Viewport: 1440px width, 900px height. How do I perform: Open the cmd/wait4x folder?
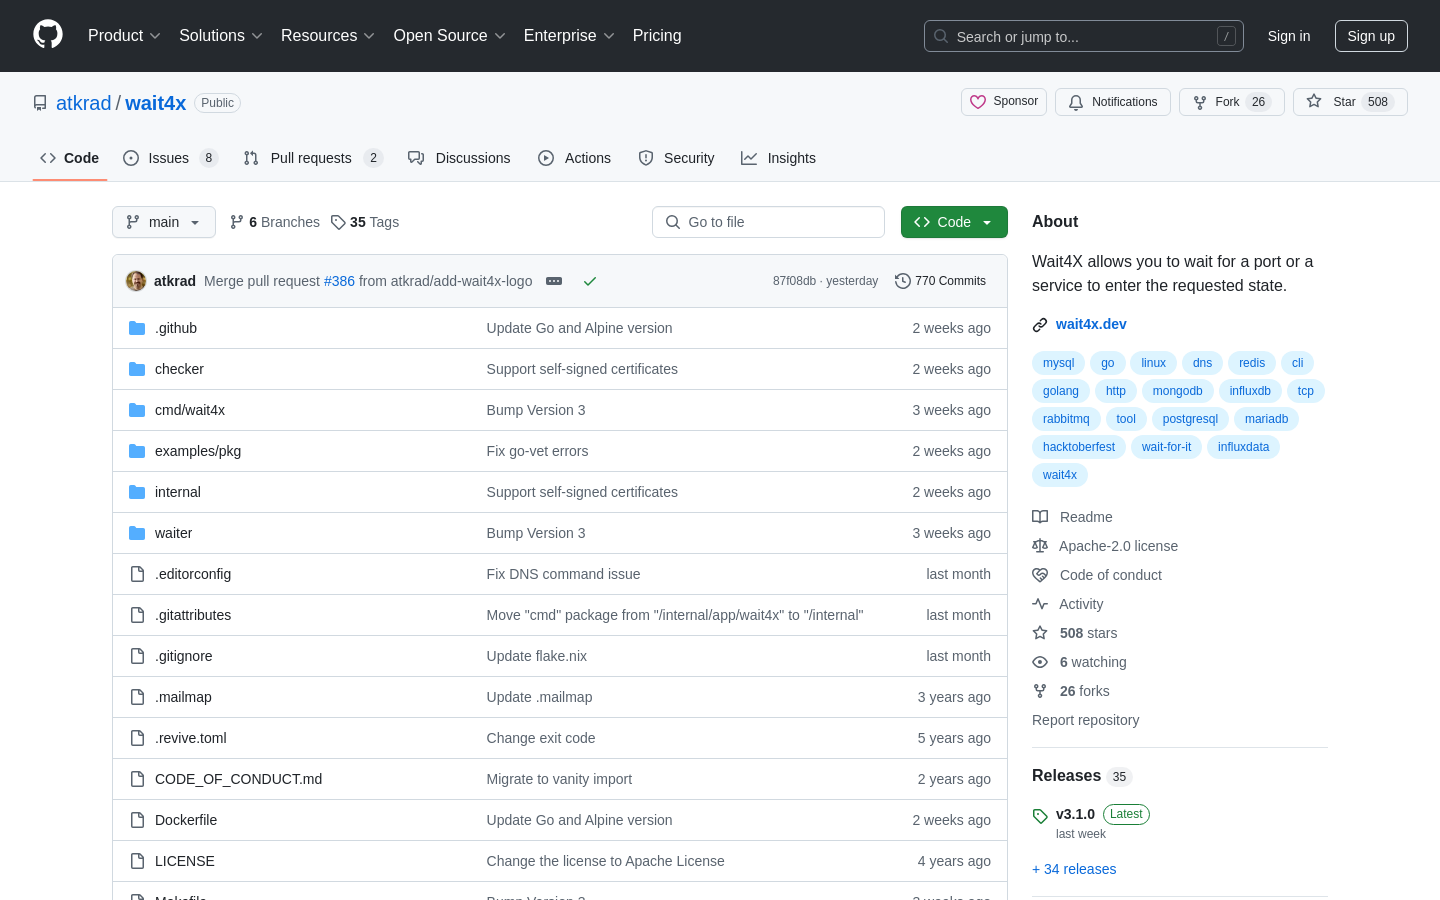point(190,410)
